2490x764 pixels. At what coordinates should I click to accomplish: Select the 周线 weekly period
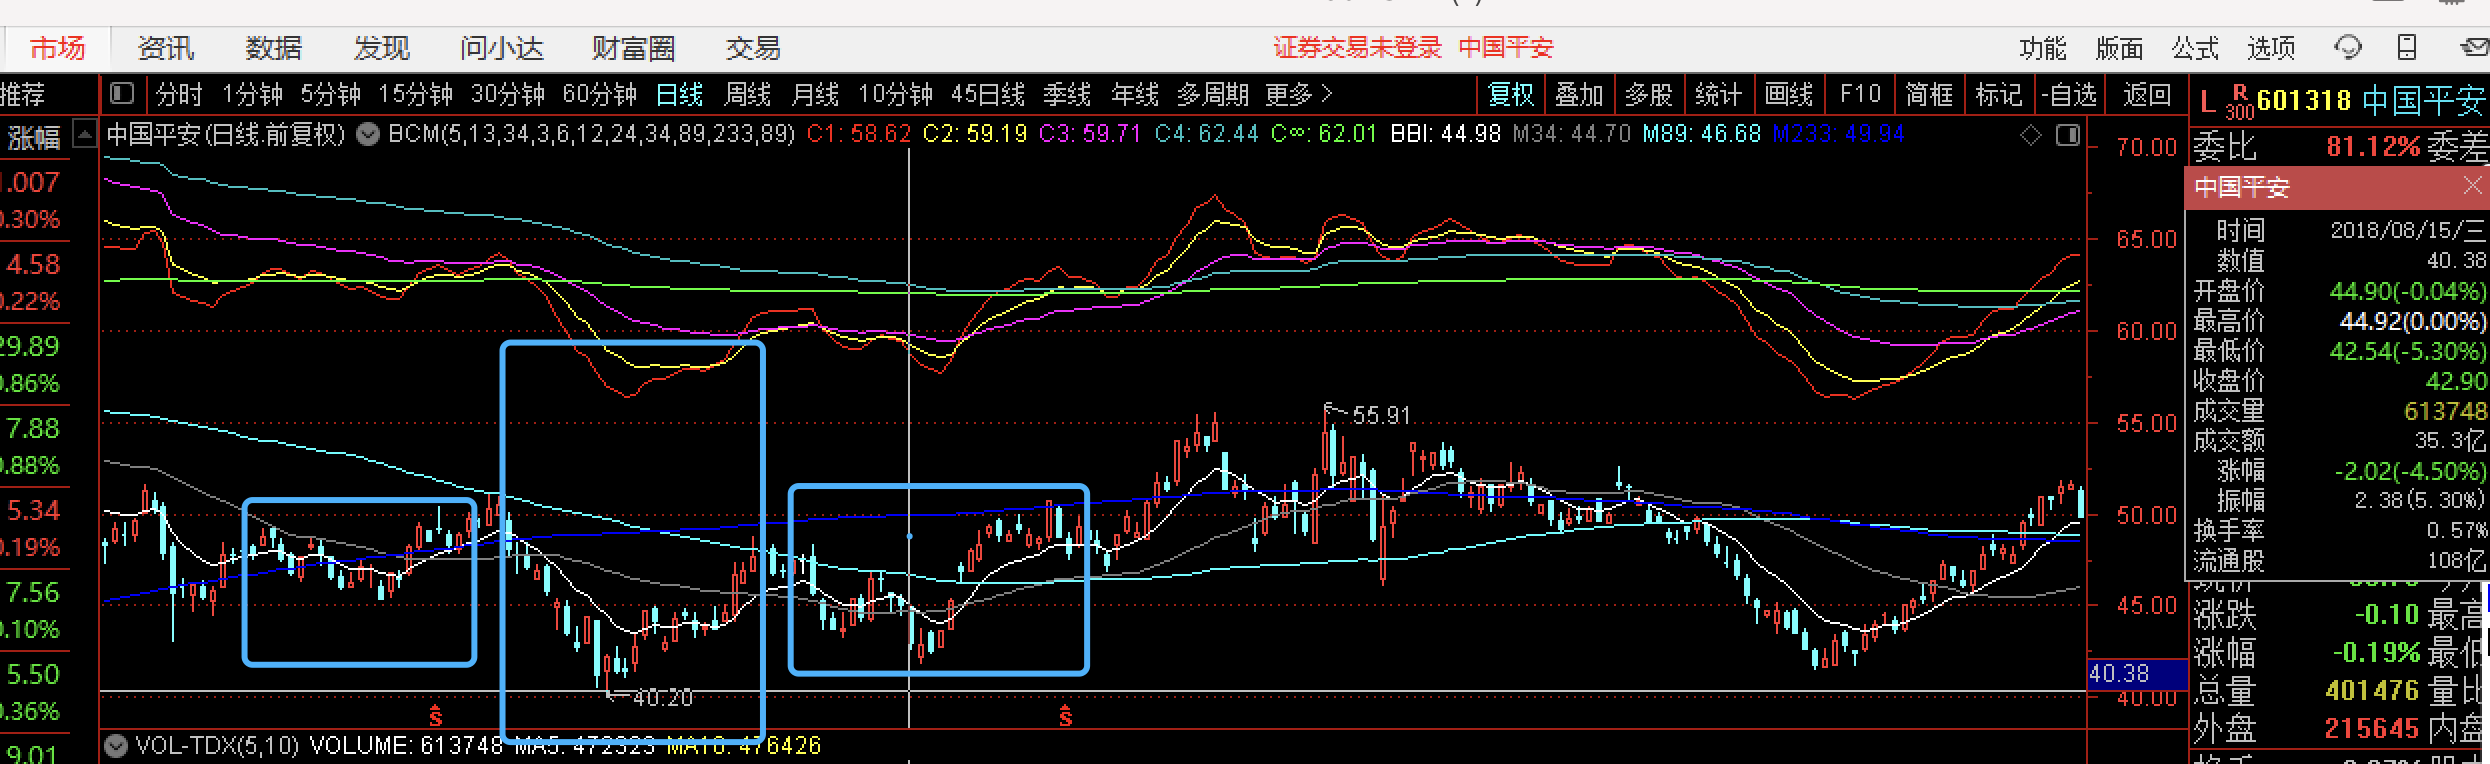click(x=747, y=94)
